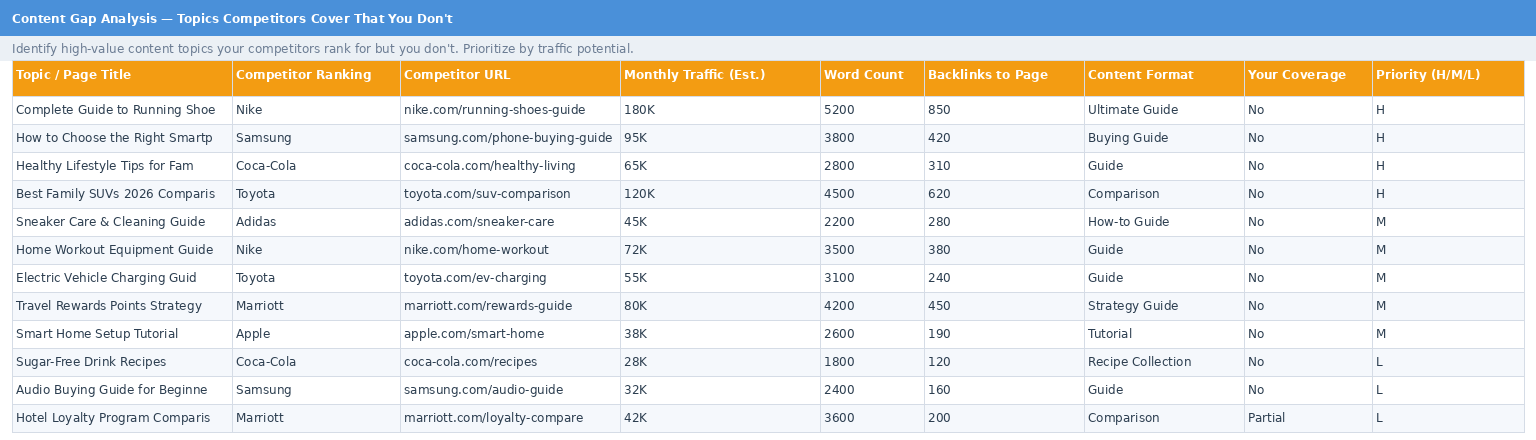Select the 'Backlinks to Page' column header

tap(1004, 78)
